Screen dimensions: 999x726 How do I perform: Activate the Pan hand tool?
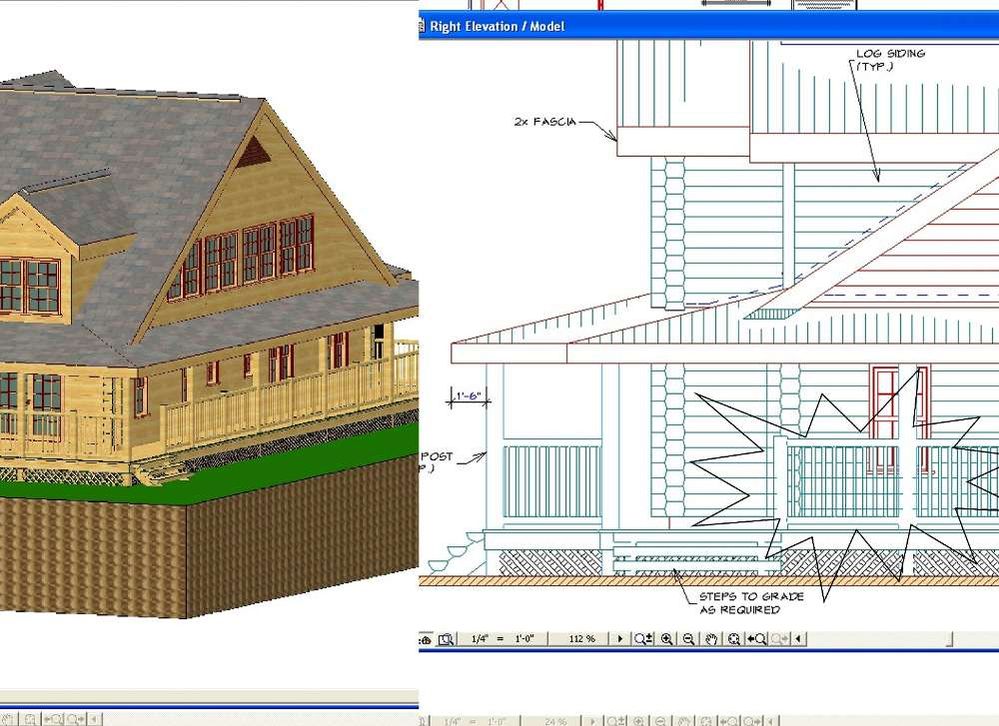712,639
